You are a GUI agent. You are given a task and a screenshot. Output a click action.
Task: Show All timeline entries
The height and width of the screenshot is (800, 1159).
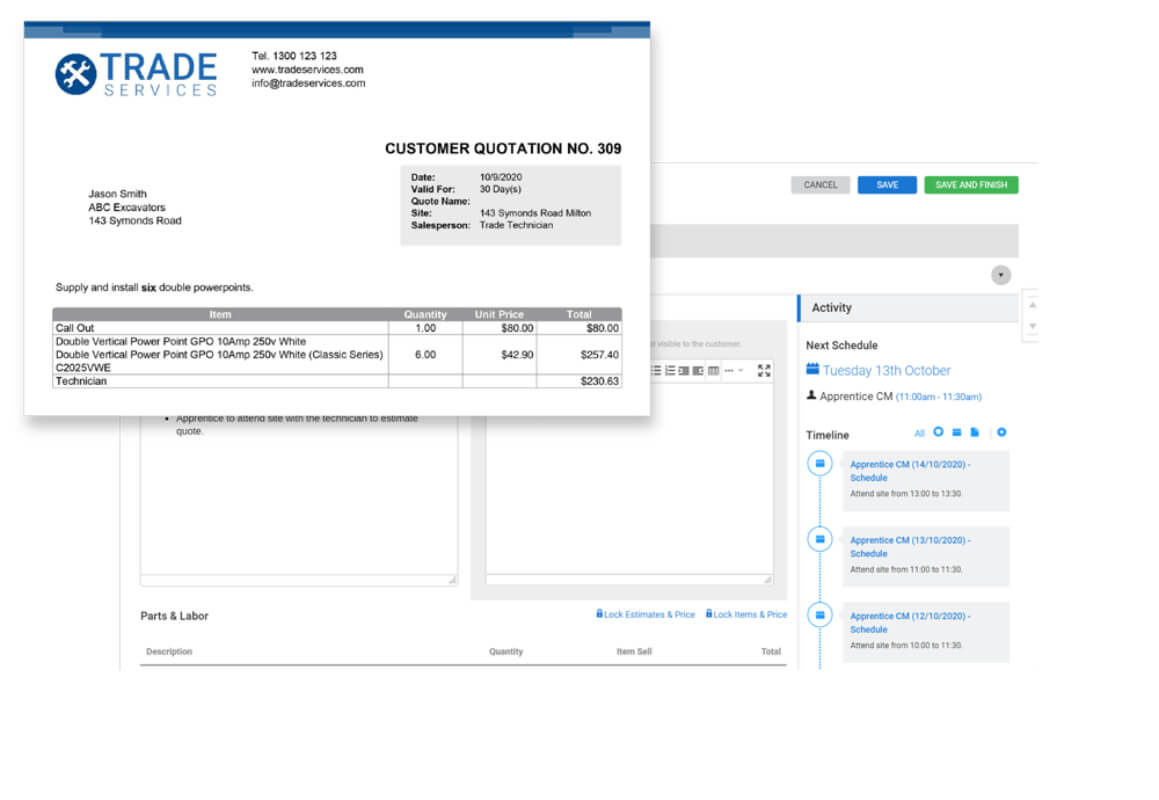pyautogui.click(x=920, y=433)
